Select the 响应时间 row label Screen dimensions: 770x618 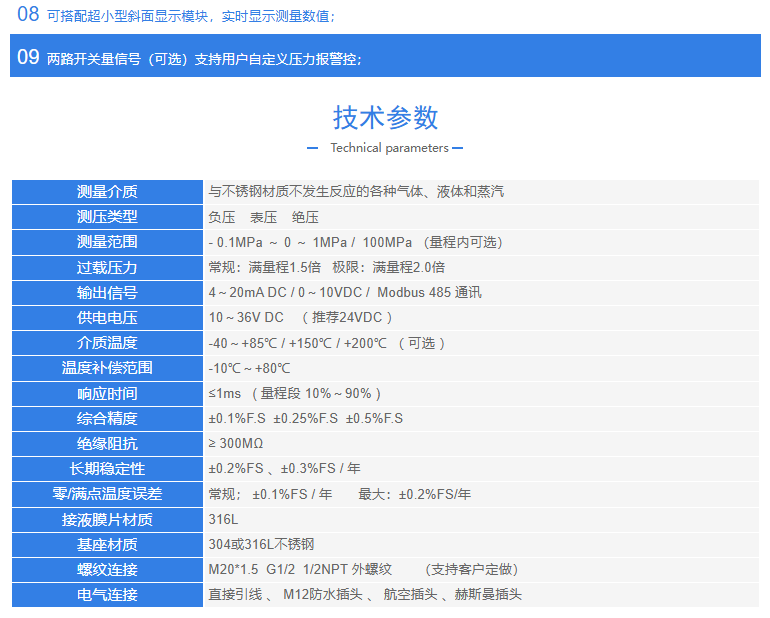click(x=107, y=394)
